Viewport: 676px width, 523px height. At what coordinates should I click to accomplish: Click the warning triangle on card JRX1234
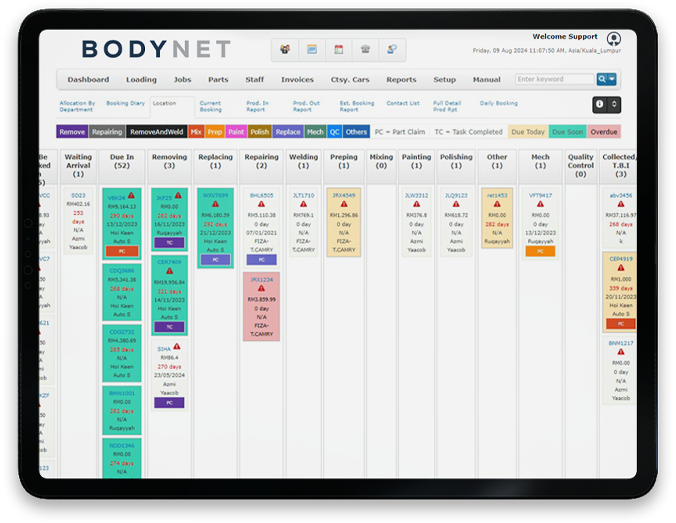[261, 288]
